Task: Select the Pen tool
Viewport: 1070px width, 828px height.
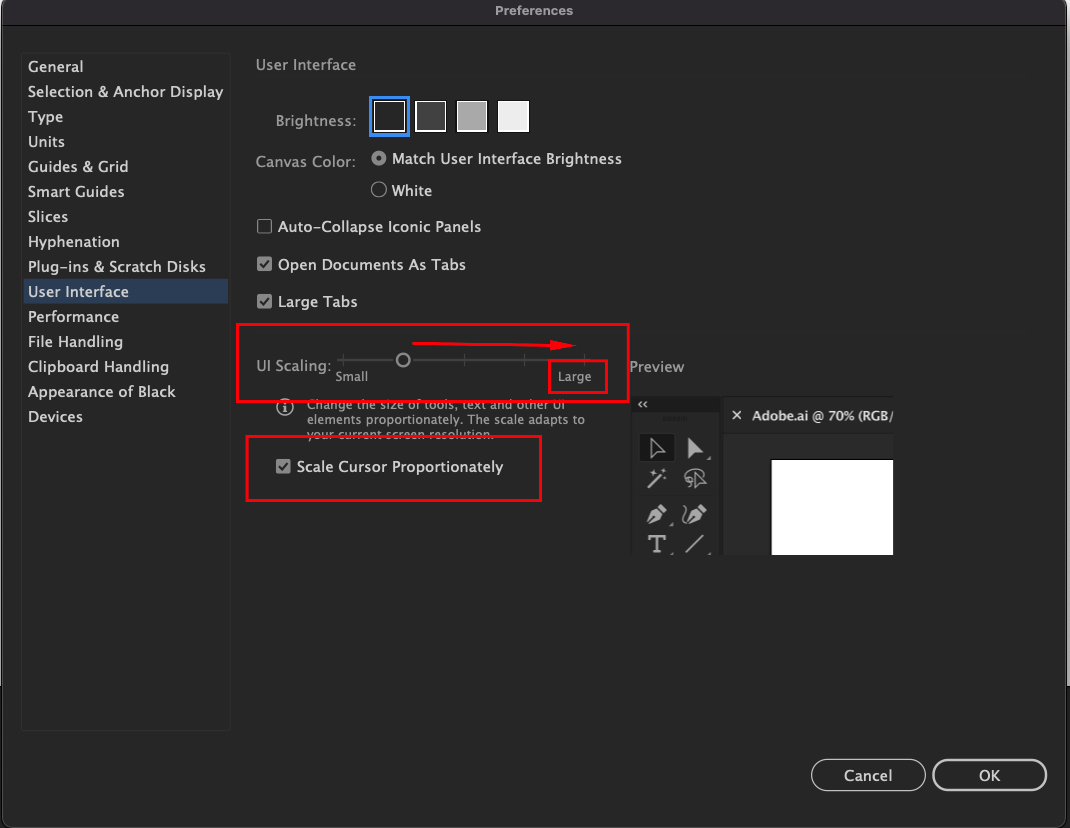Action: click(x=657, y=514)
